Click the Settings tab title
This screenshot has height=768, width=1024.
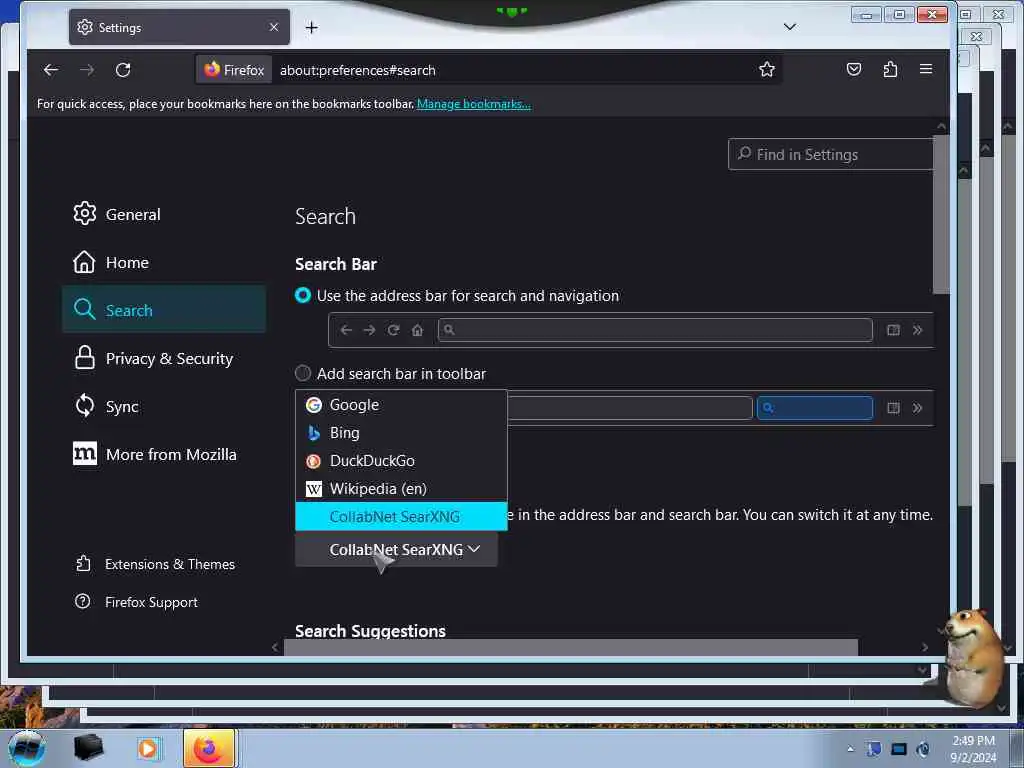click(x=120, y=27)
